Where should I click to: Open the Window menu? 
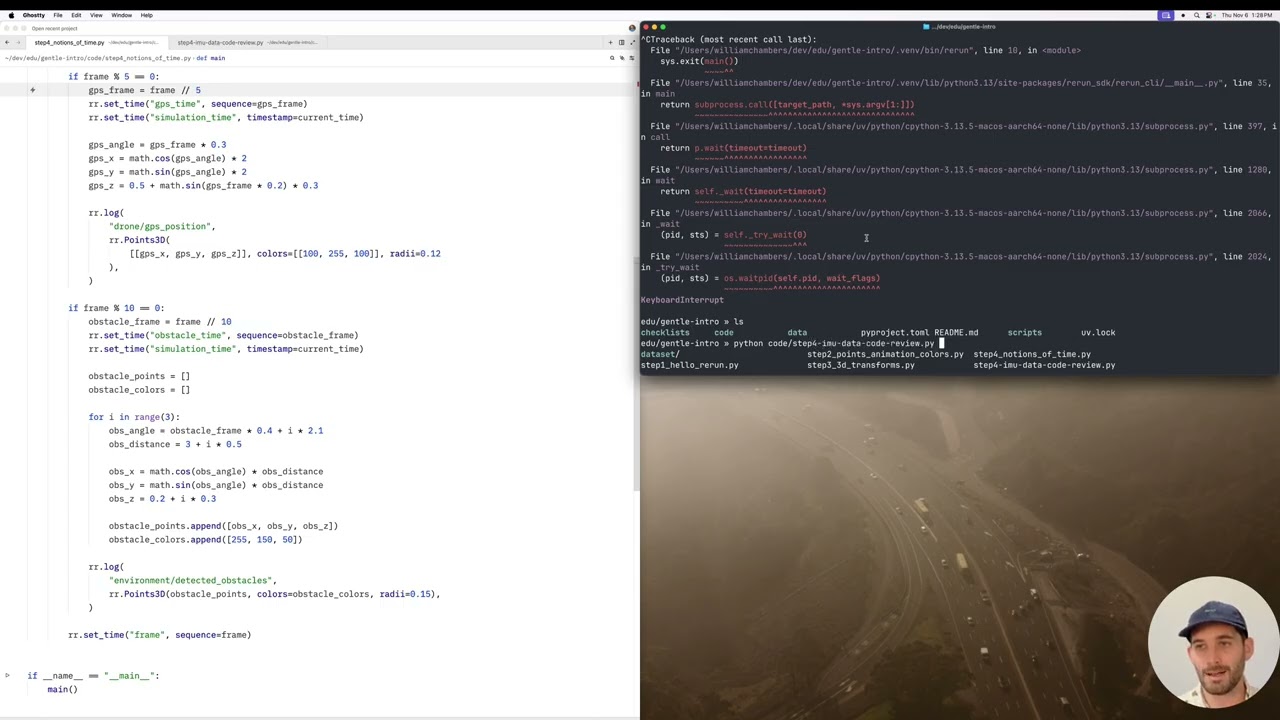point(121,15)
